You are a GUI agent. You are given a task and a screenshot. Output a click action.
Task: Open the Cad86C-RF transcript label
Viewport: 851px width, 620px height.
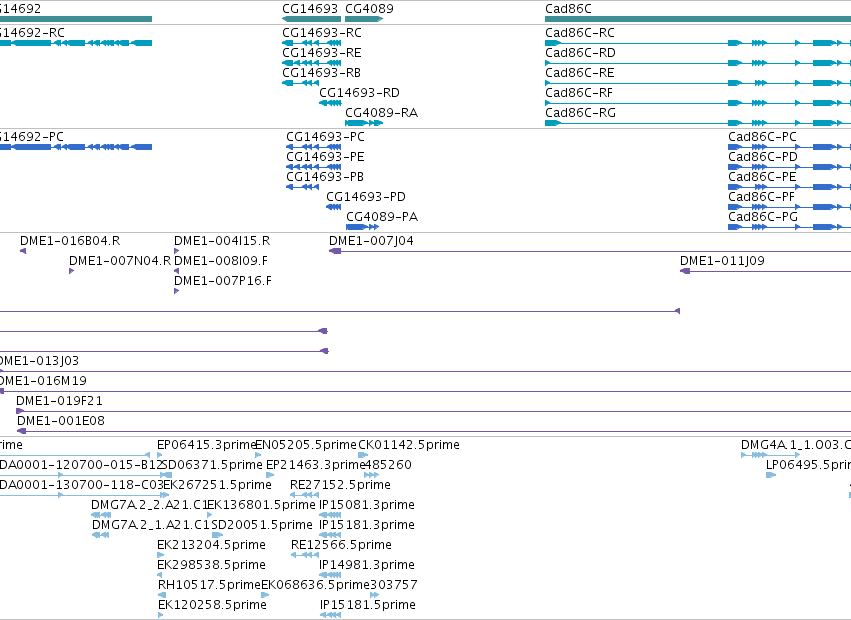click(579, 93)
